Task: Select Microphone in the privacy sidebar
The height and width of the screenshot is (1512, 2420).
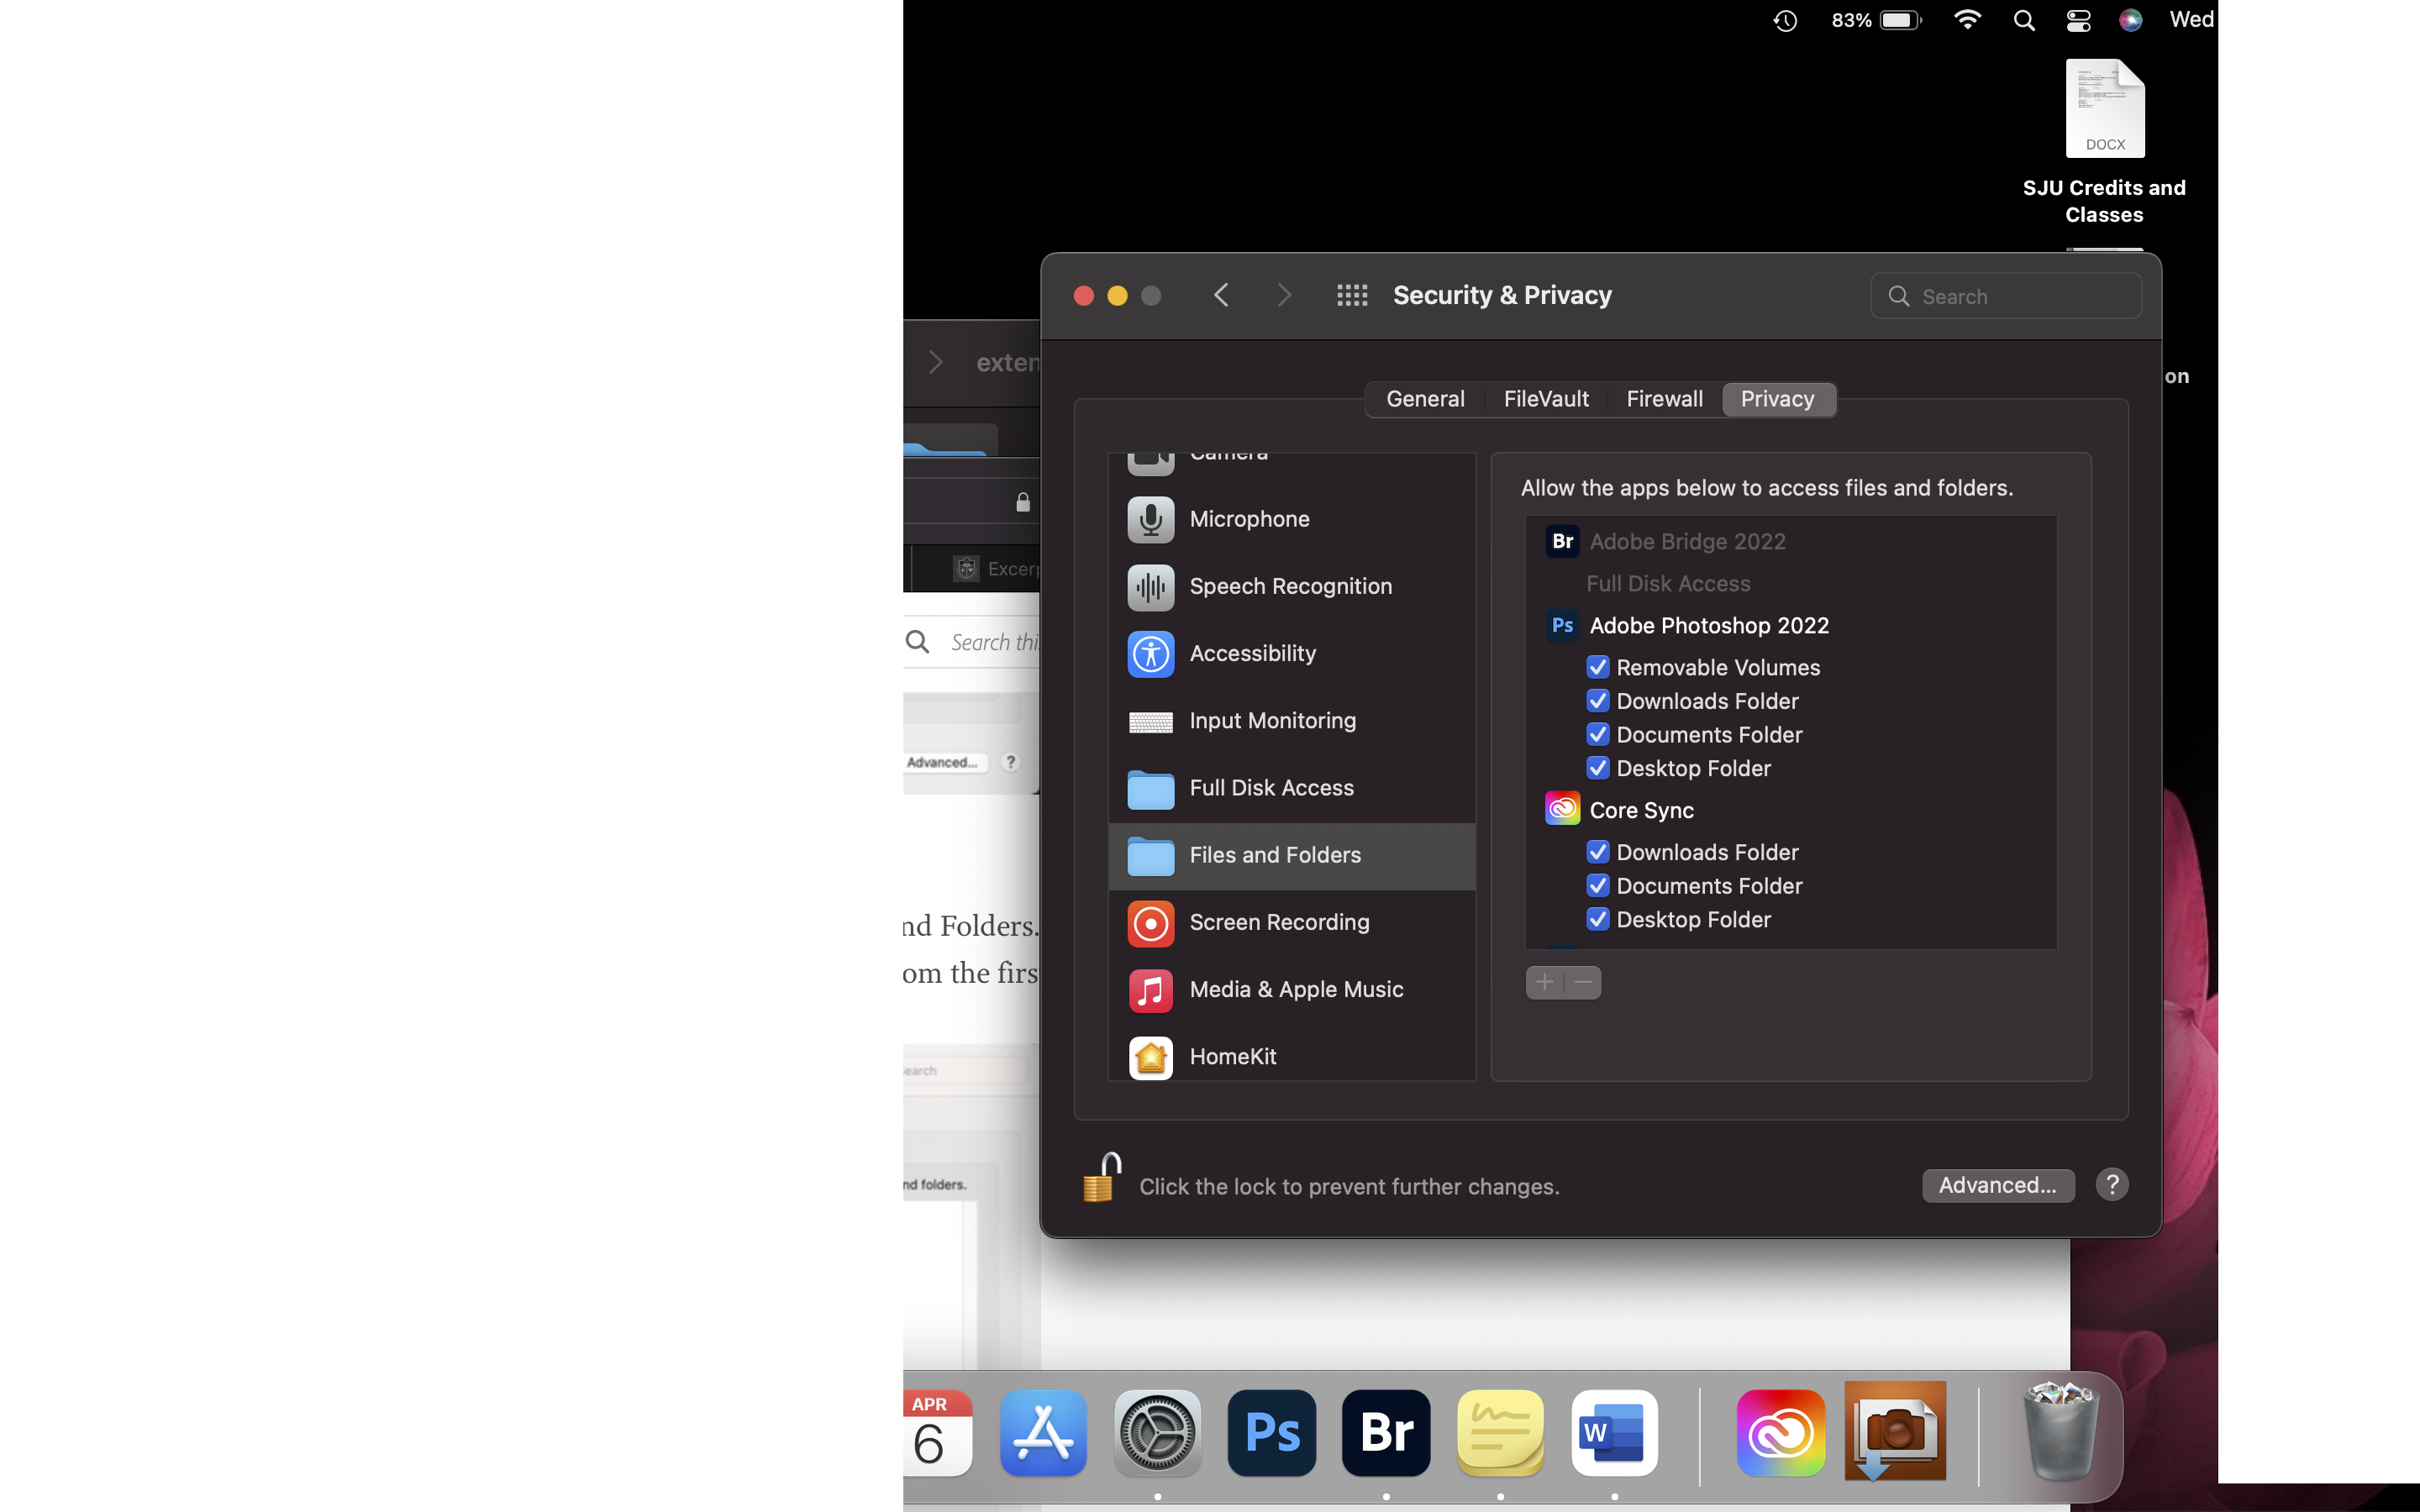Action: pos(1249,519)
